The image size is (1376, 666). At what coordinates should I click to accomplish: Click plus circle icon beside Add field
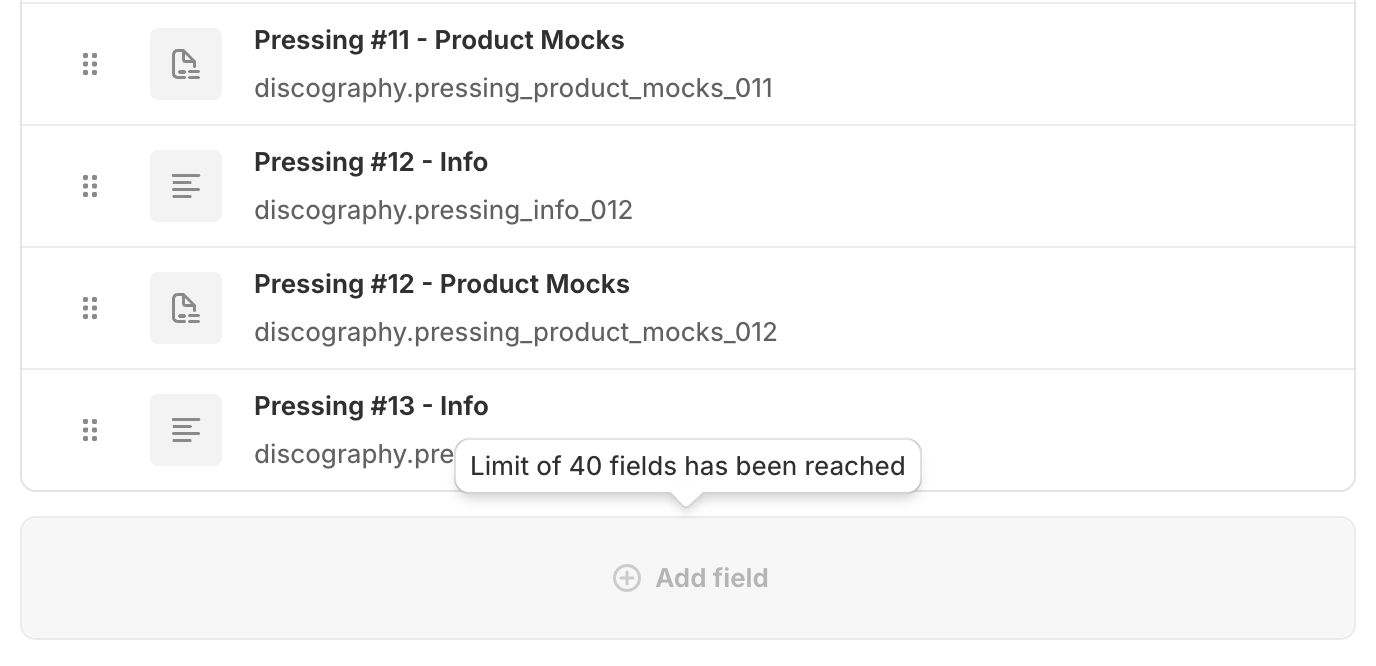(x=626, y=578)
